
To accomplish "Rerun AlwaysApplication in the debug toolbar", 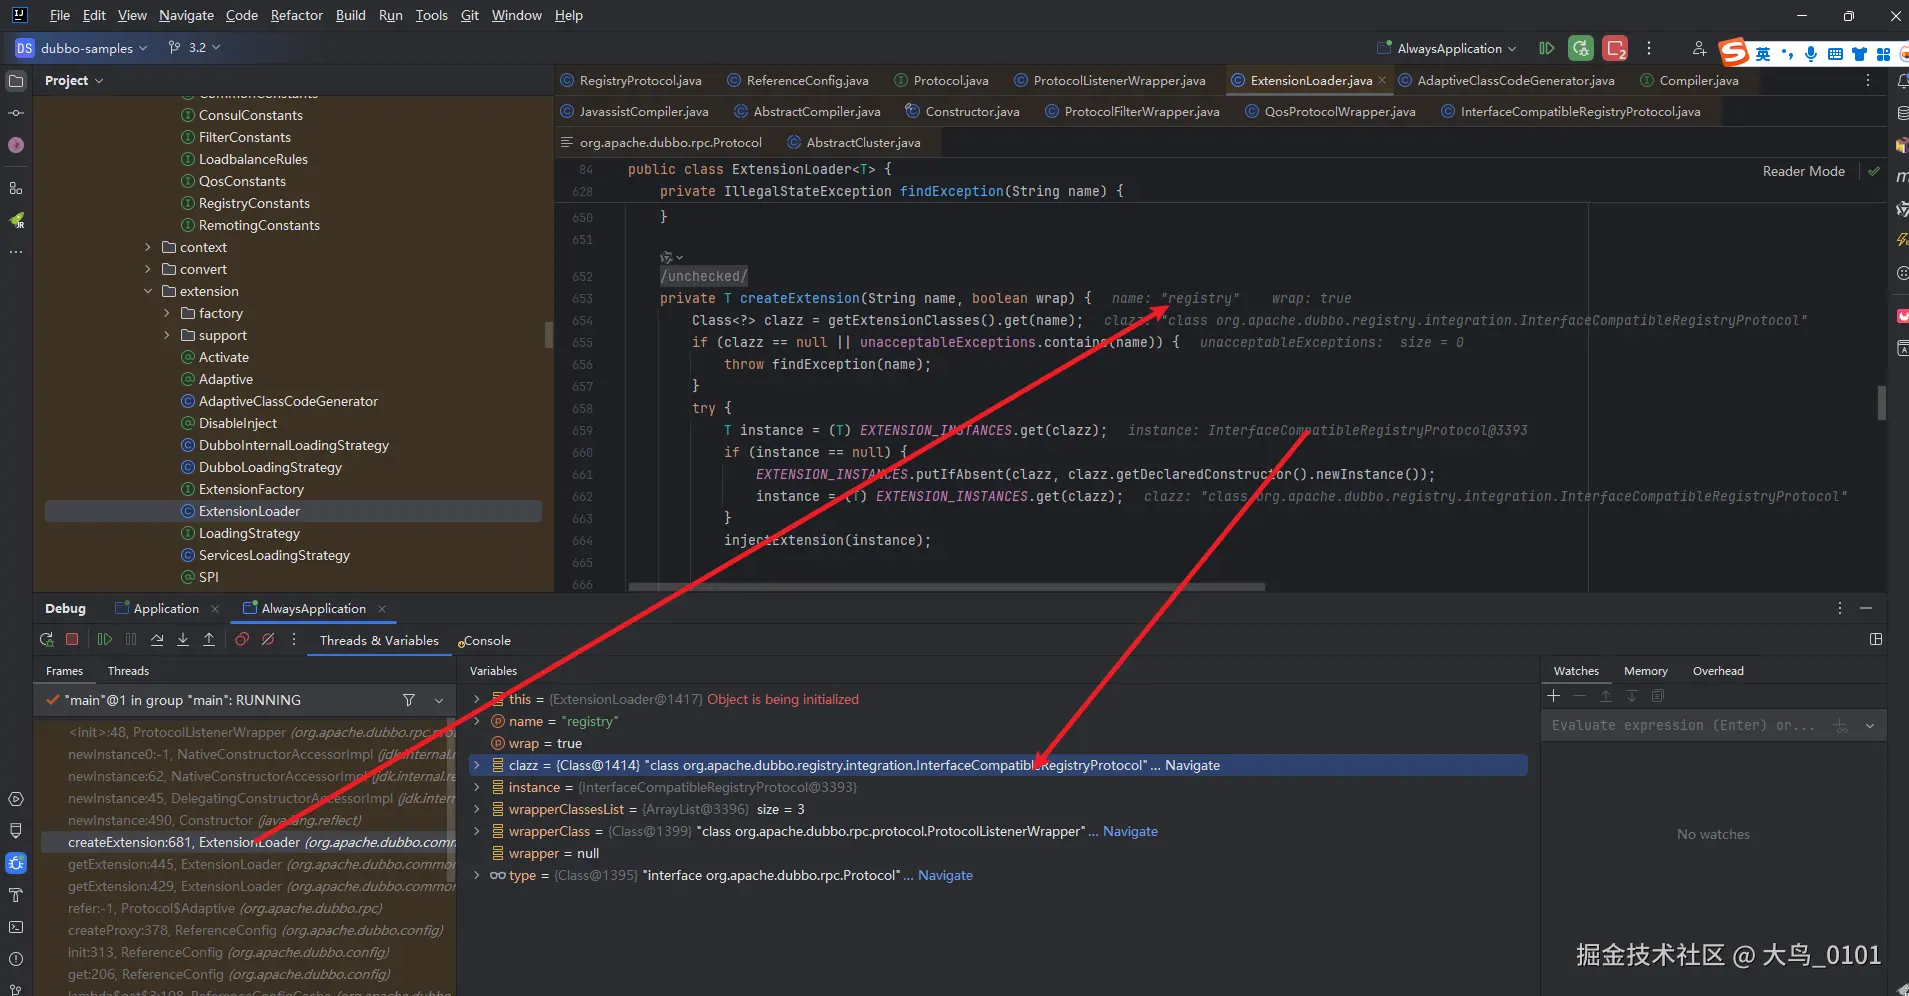I will click(x=46, y=640).
